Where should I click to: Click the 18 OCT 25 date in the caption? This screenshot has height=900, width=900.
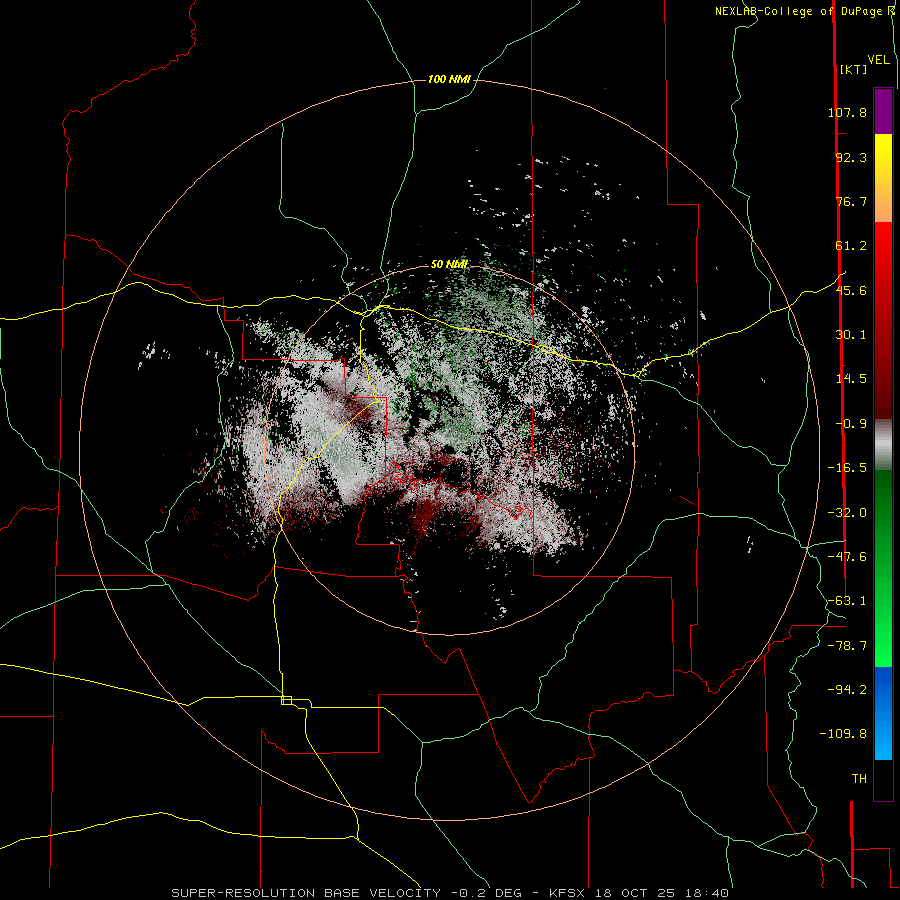click(x=635, y=893)
